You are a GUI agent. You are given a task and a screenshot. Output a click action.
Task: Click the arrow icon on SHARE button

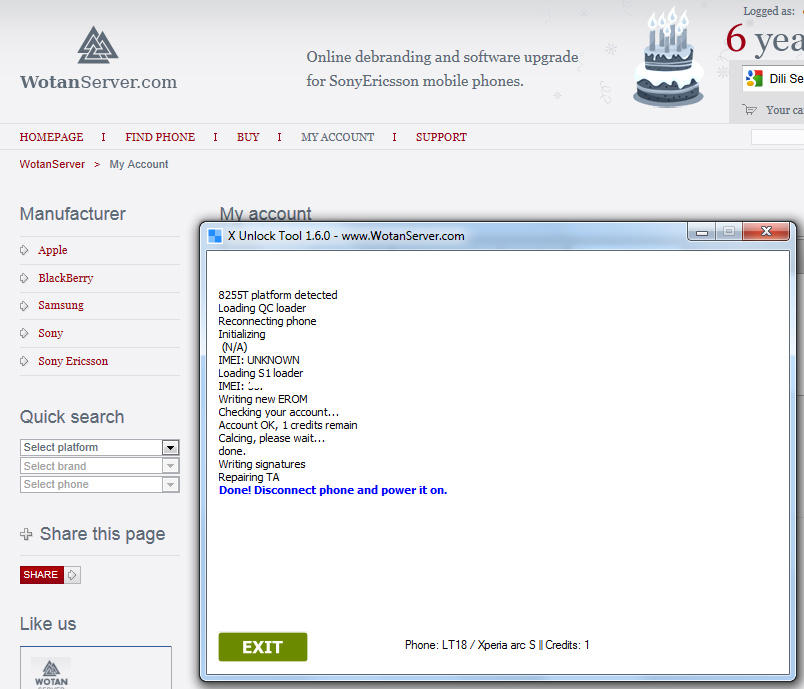click(72, 575)
